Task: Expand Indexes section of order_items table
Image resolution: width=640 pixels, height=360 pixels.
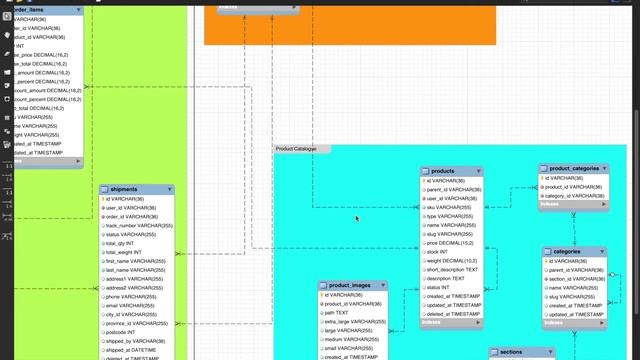Action: click(78, 161)
